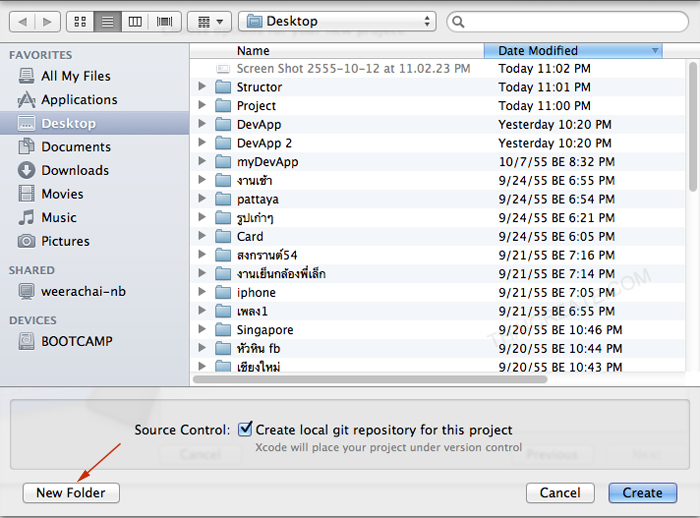The height and width of the screenshot is (518, 700).
Task: Sort by the Name column header
Action: (337, 51)
